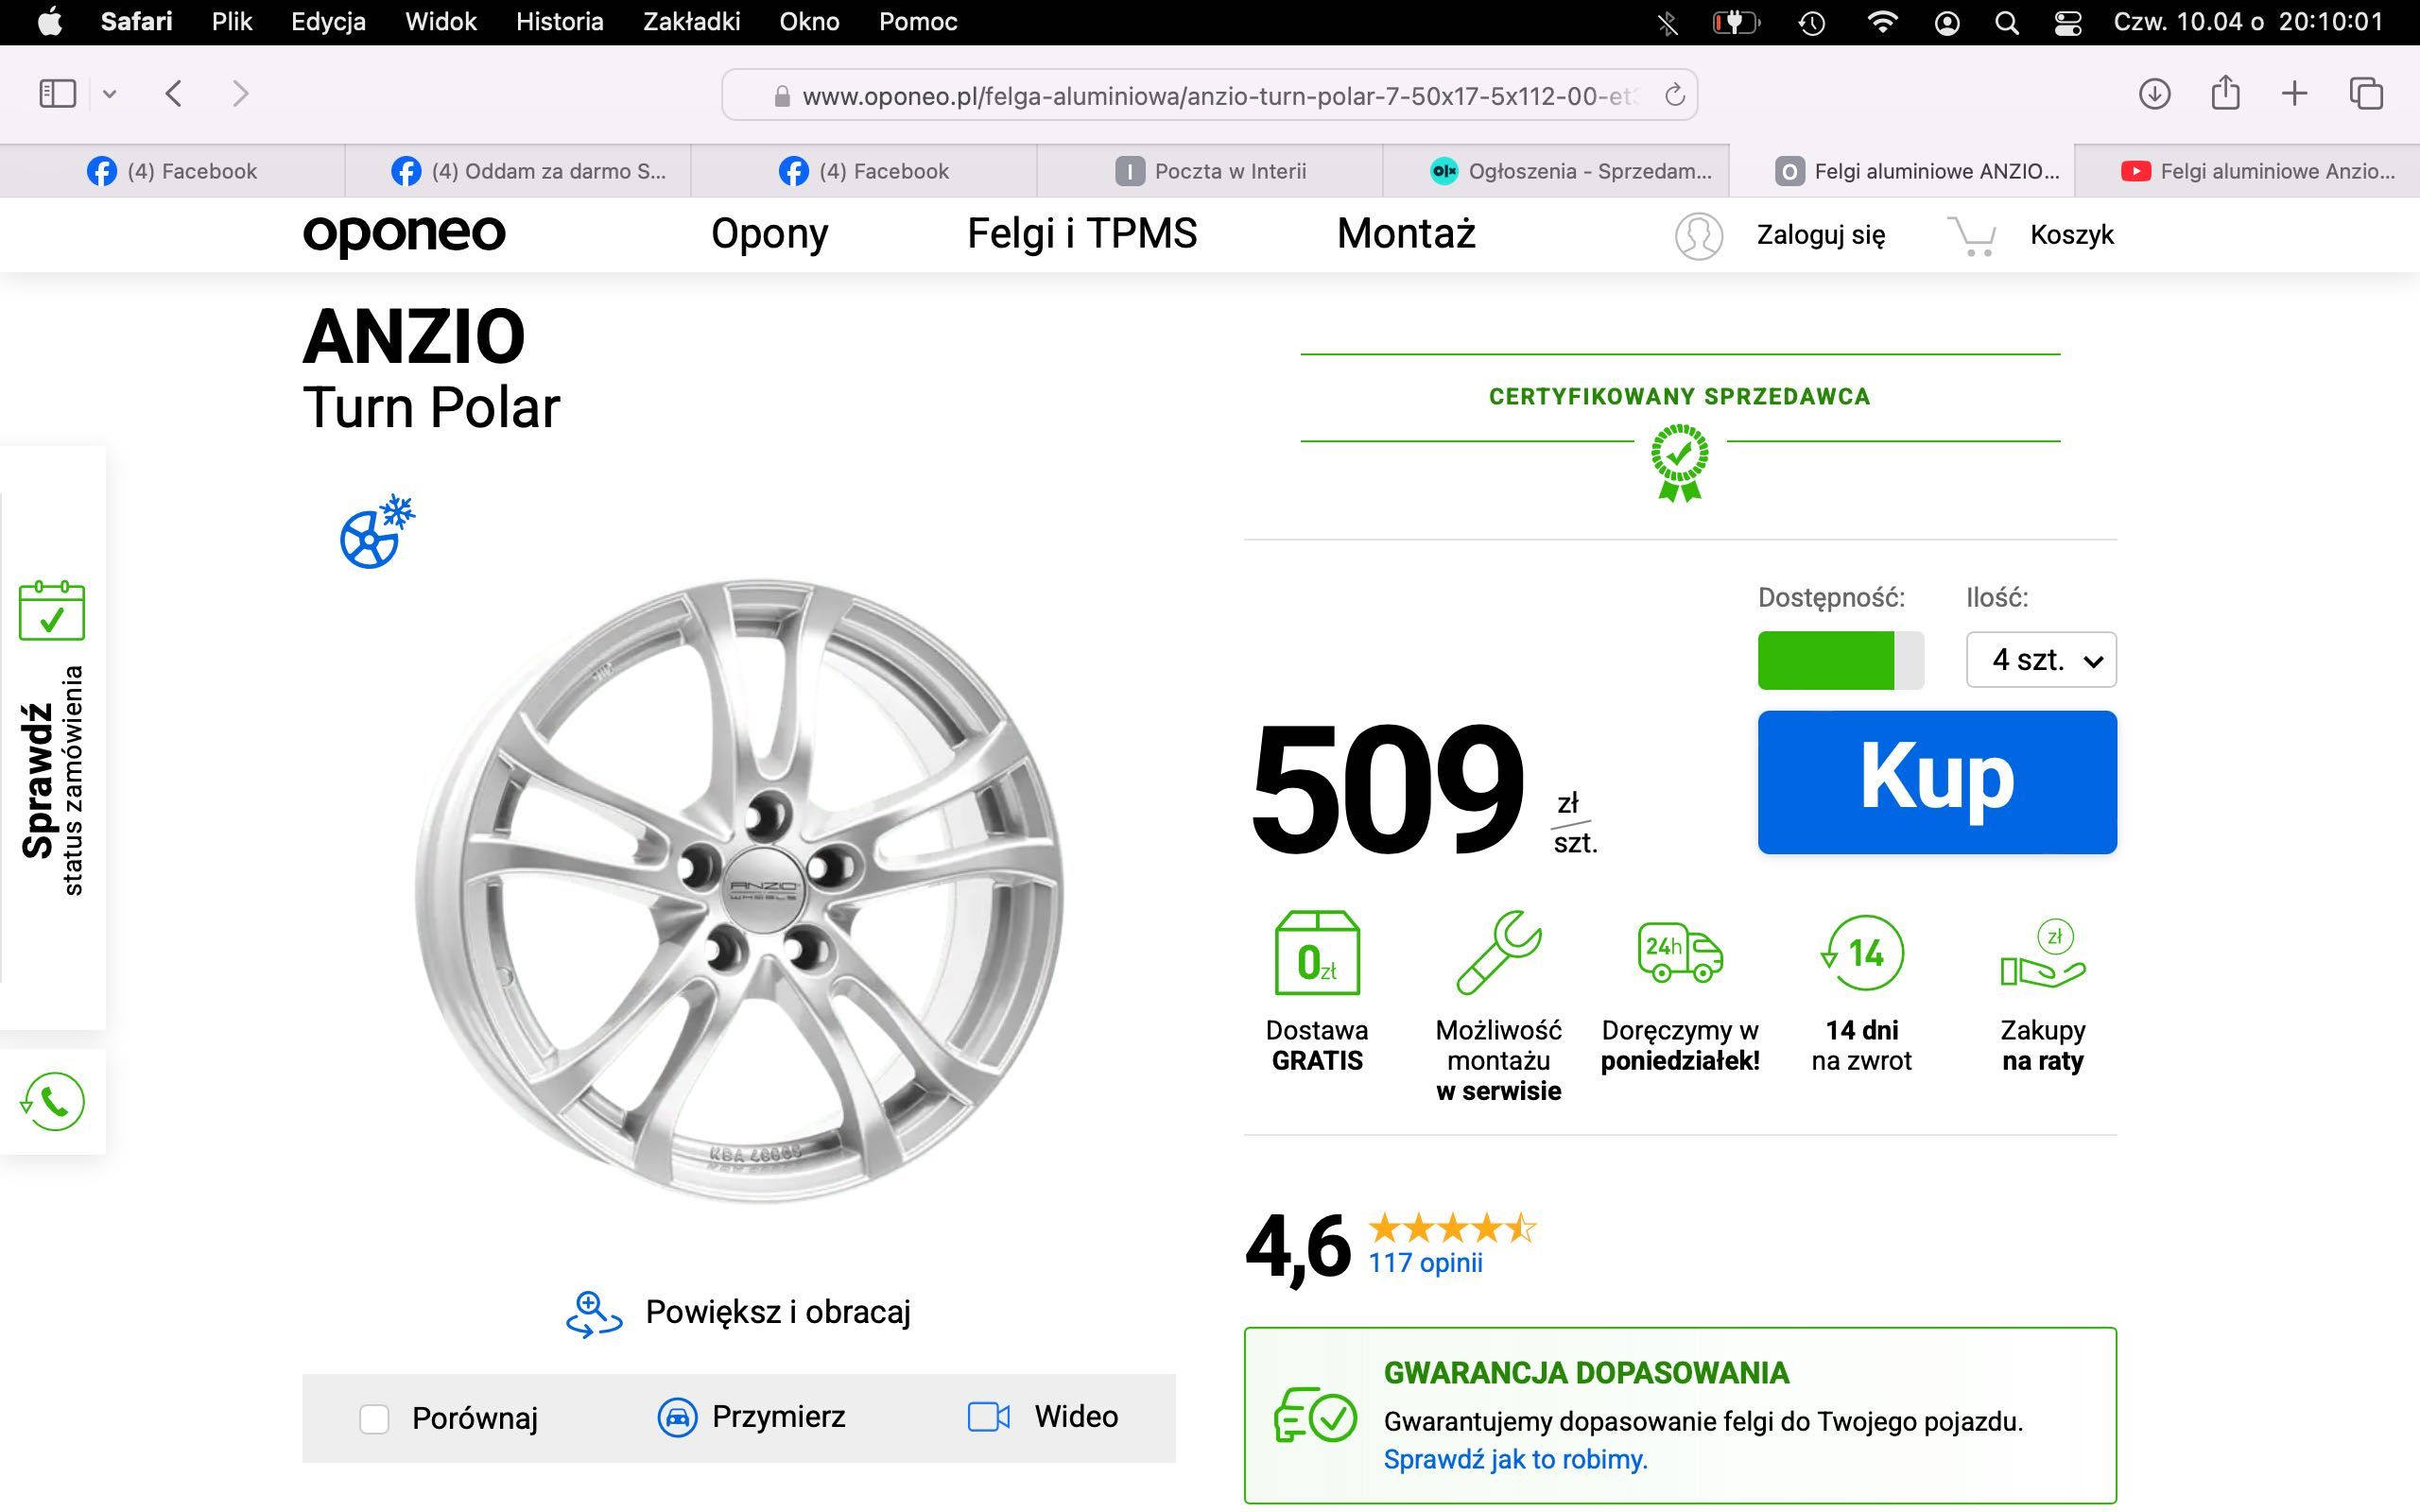The image size is (2420, 1512).
Task: Click the order status calendar icon
Action: click(x=52, y=610)
